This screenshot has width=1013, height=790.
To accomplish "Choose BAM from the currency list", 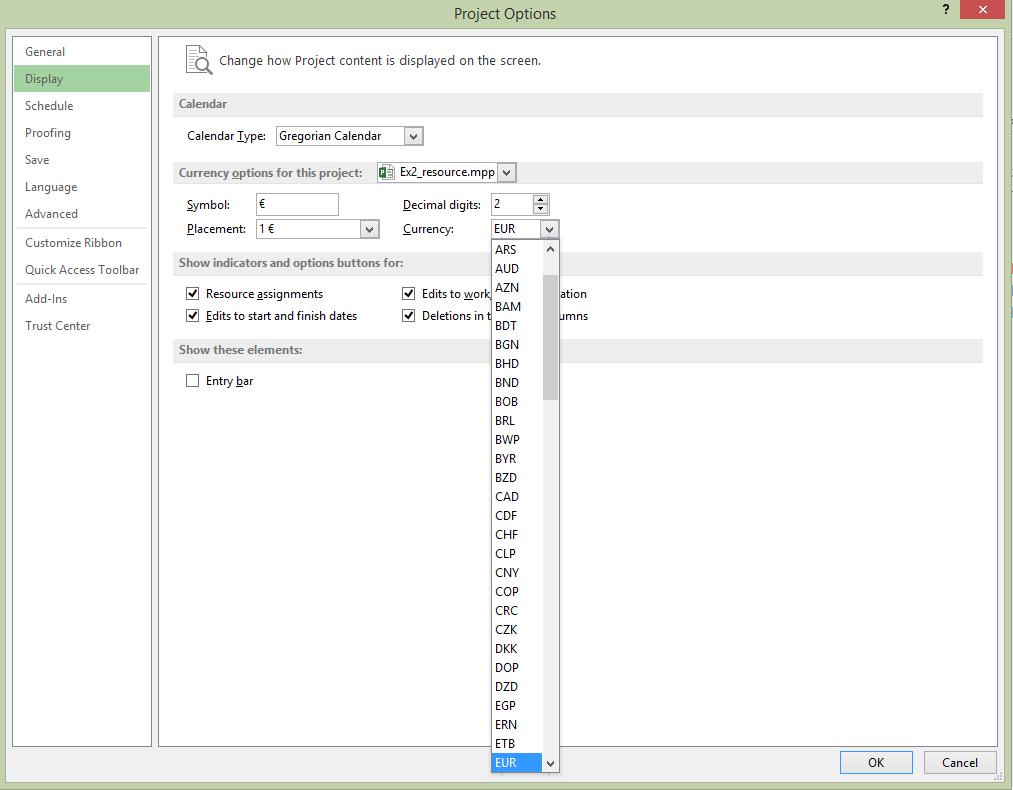I will pos(517,307).
